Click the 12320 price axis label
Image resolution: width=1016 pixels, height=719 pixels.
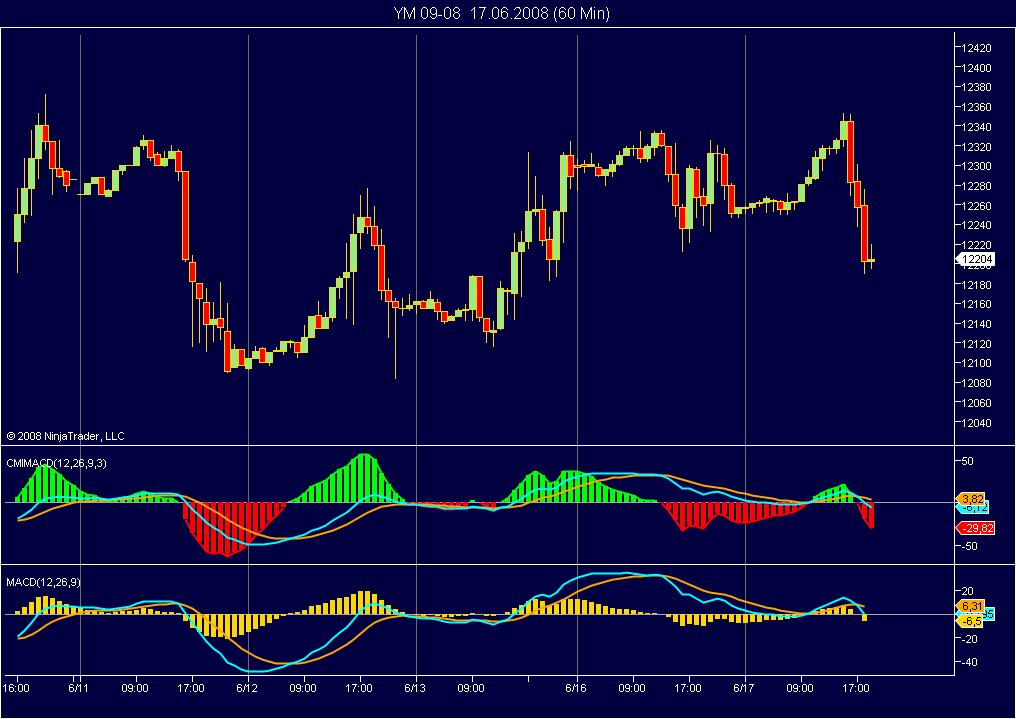(x=976, y=146)
